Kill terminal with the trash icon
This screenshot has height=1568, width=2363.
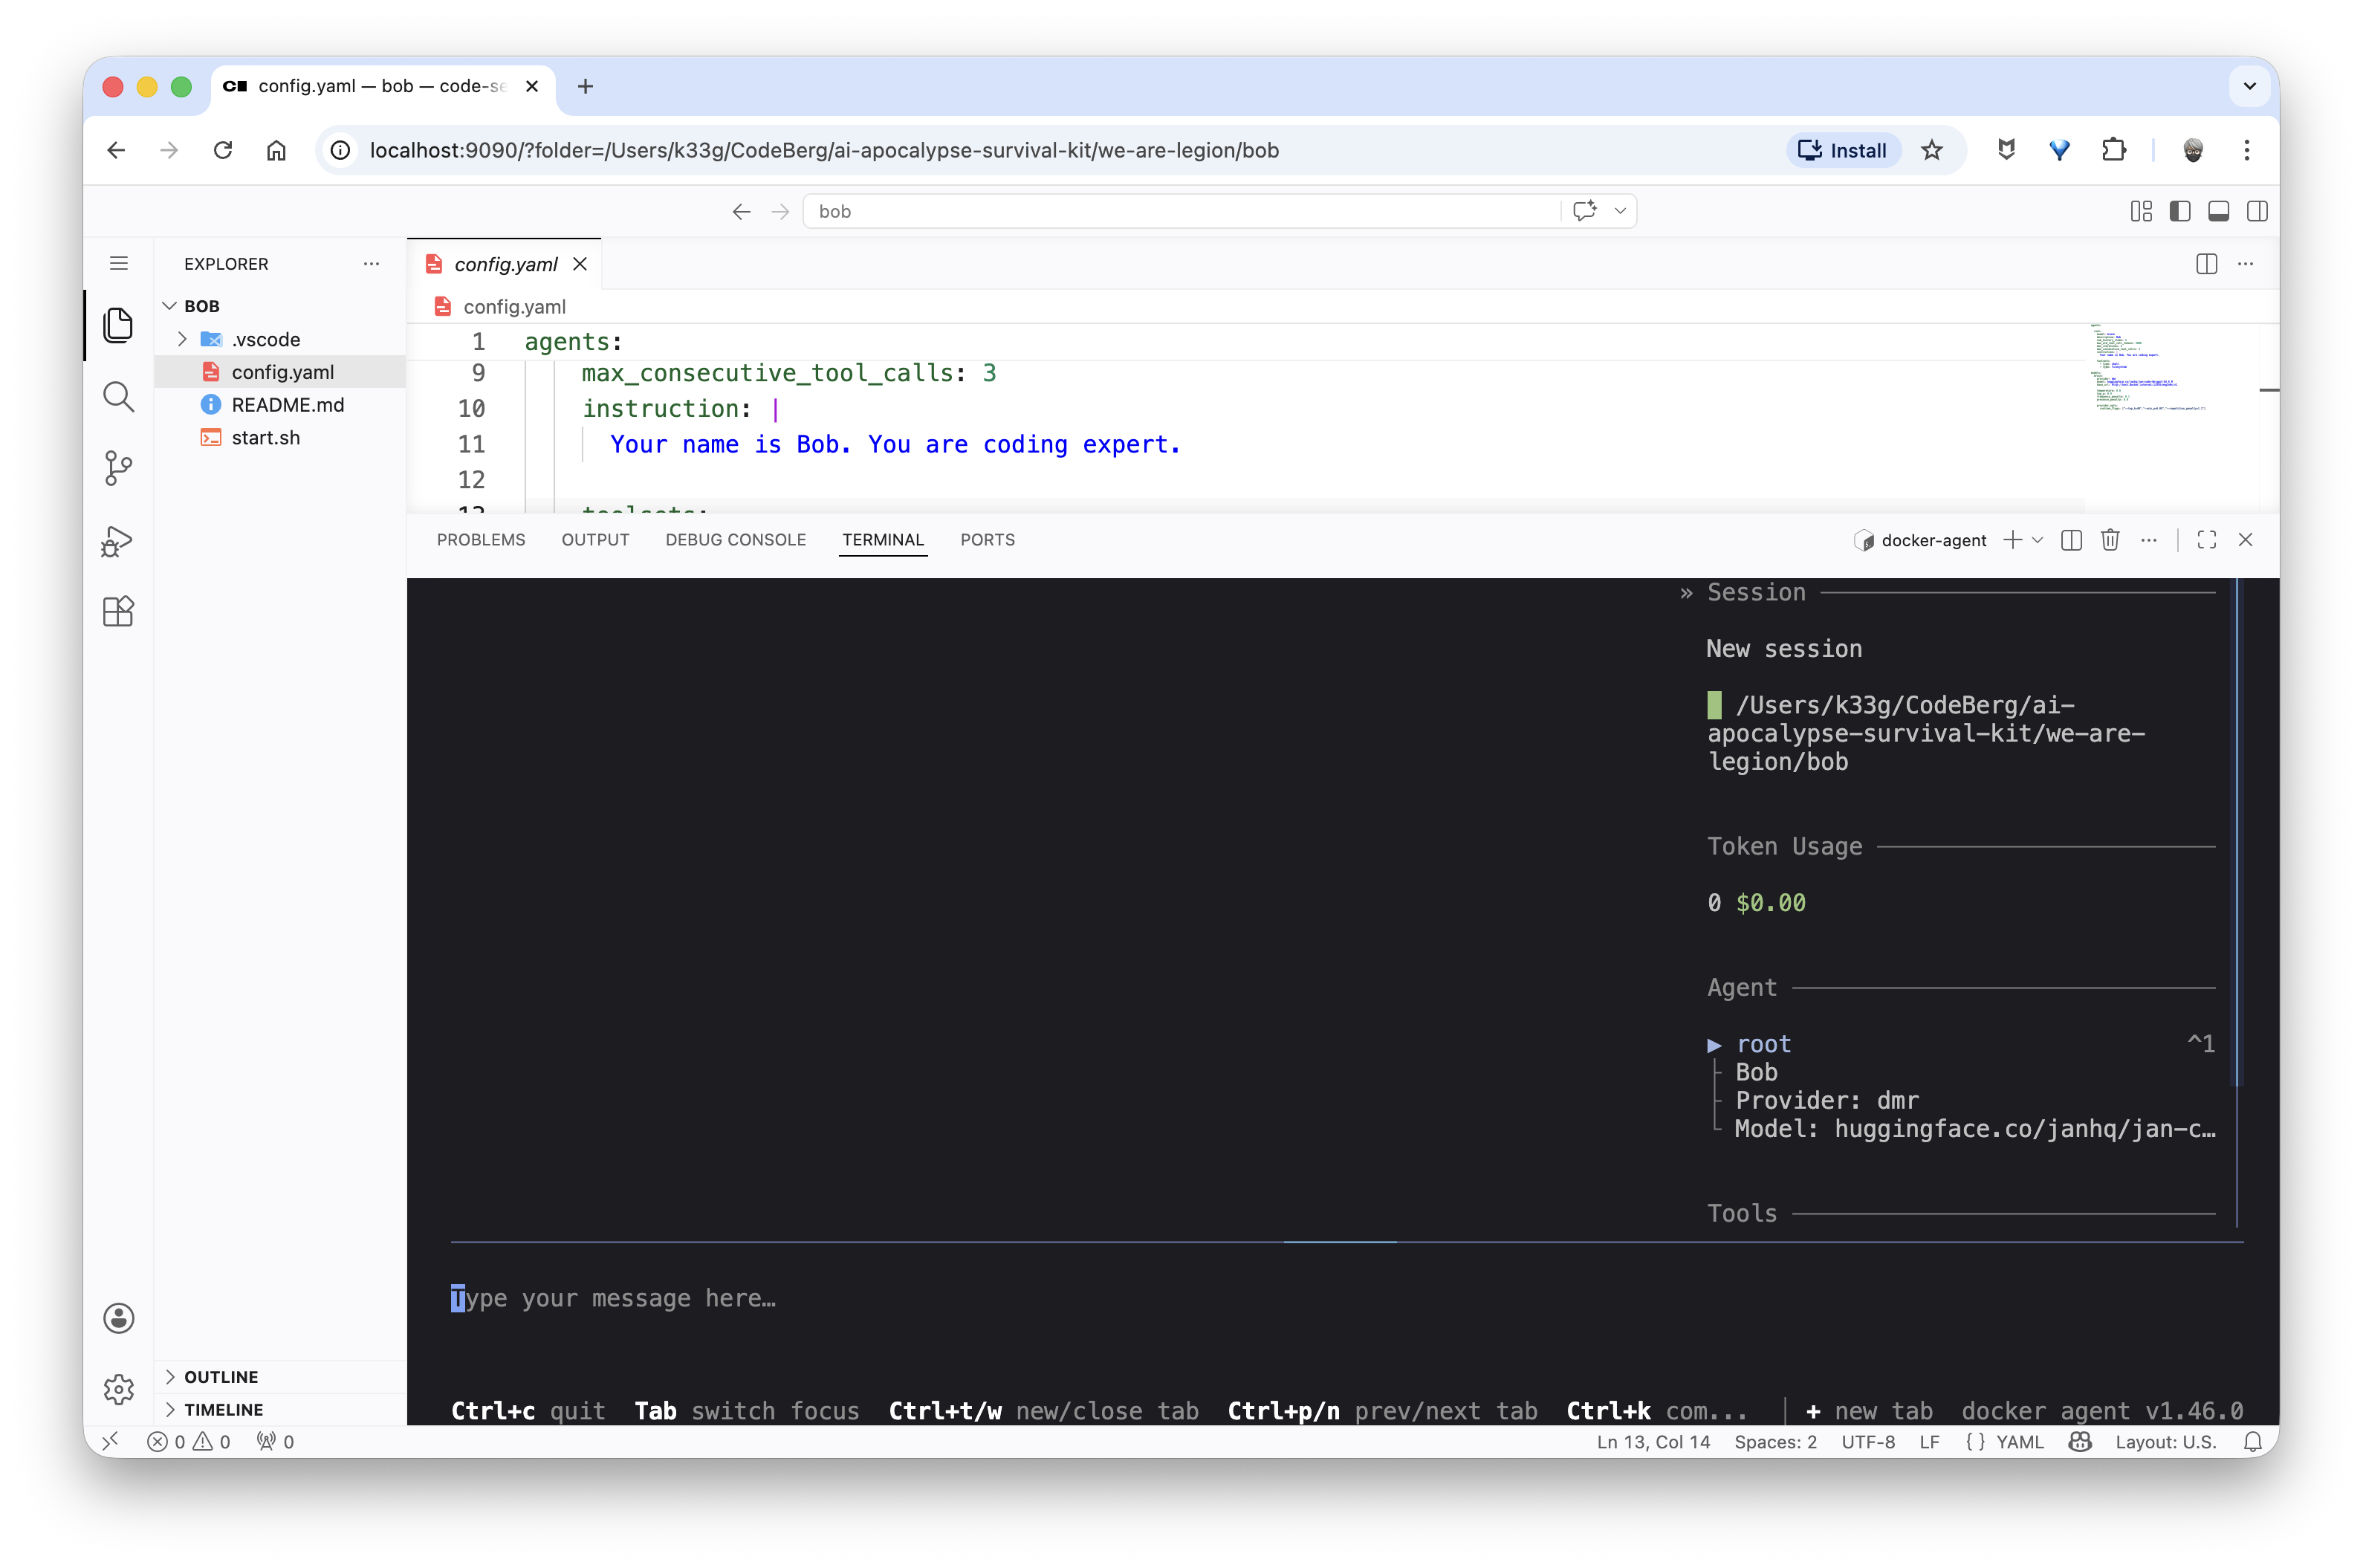click(2110, 540)
